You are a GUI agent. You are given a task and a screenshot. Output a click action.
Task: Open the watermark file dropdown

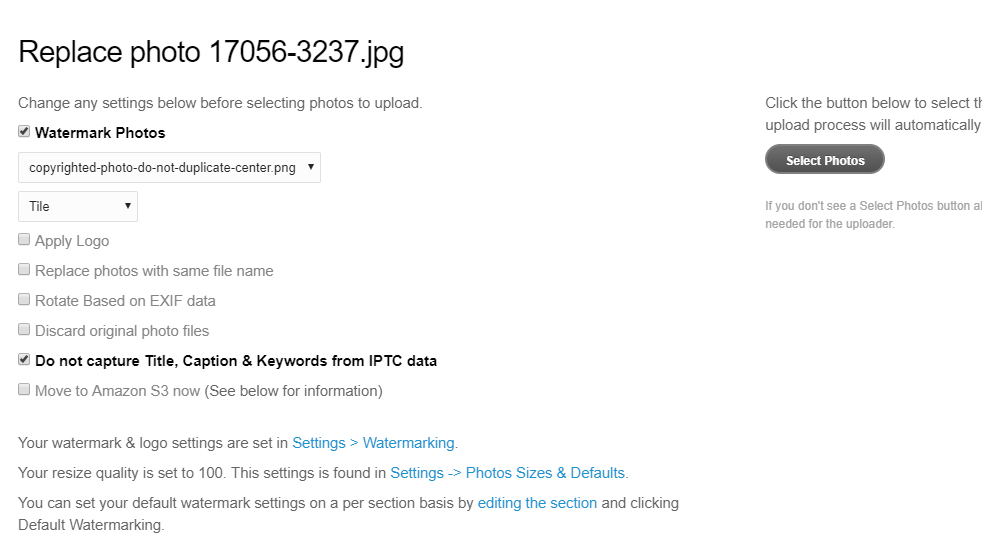click(169, 168)
